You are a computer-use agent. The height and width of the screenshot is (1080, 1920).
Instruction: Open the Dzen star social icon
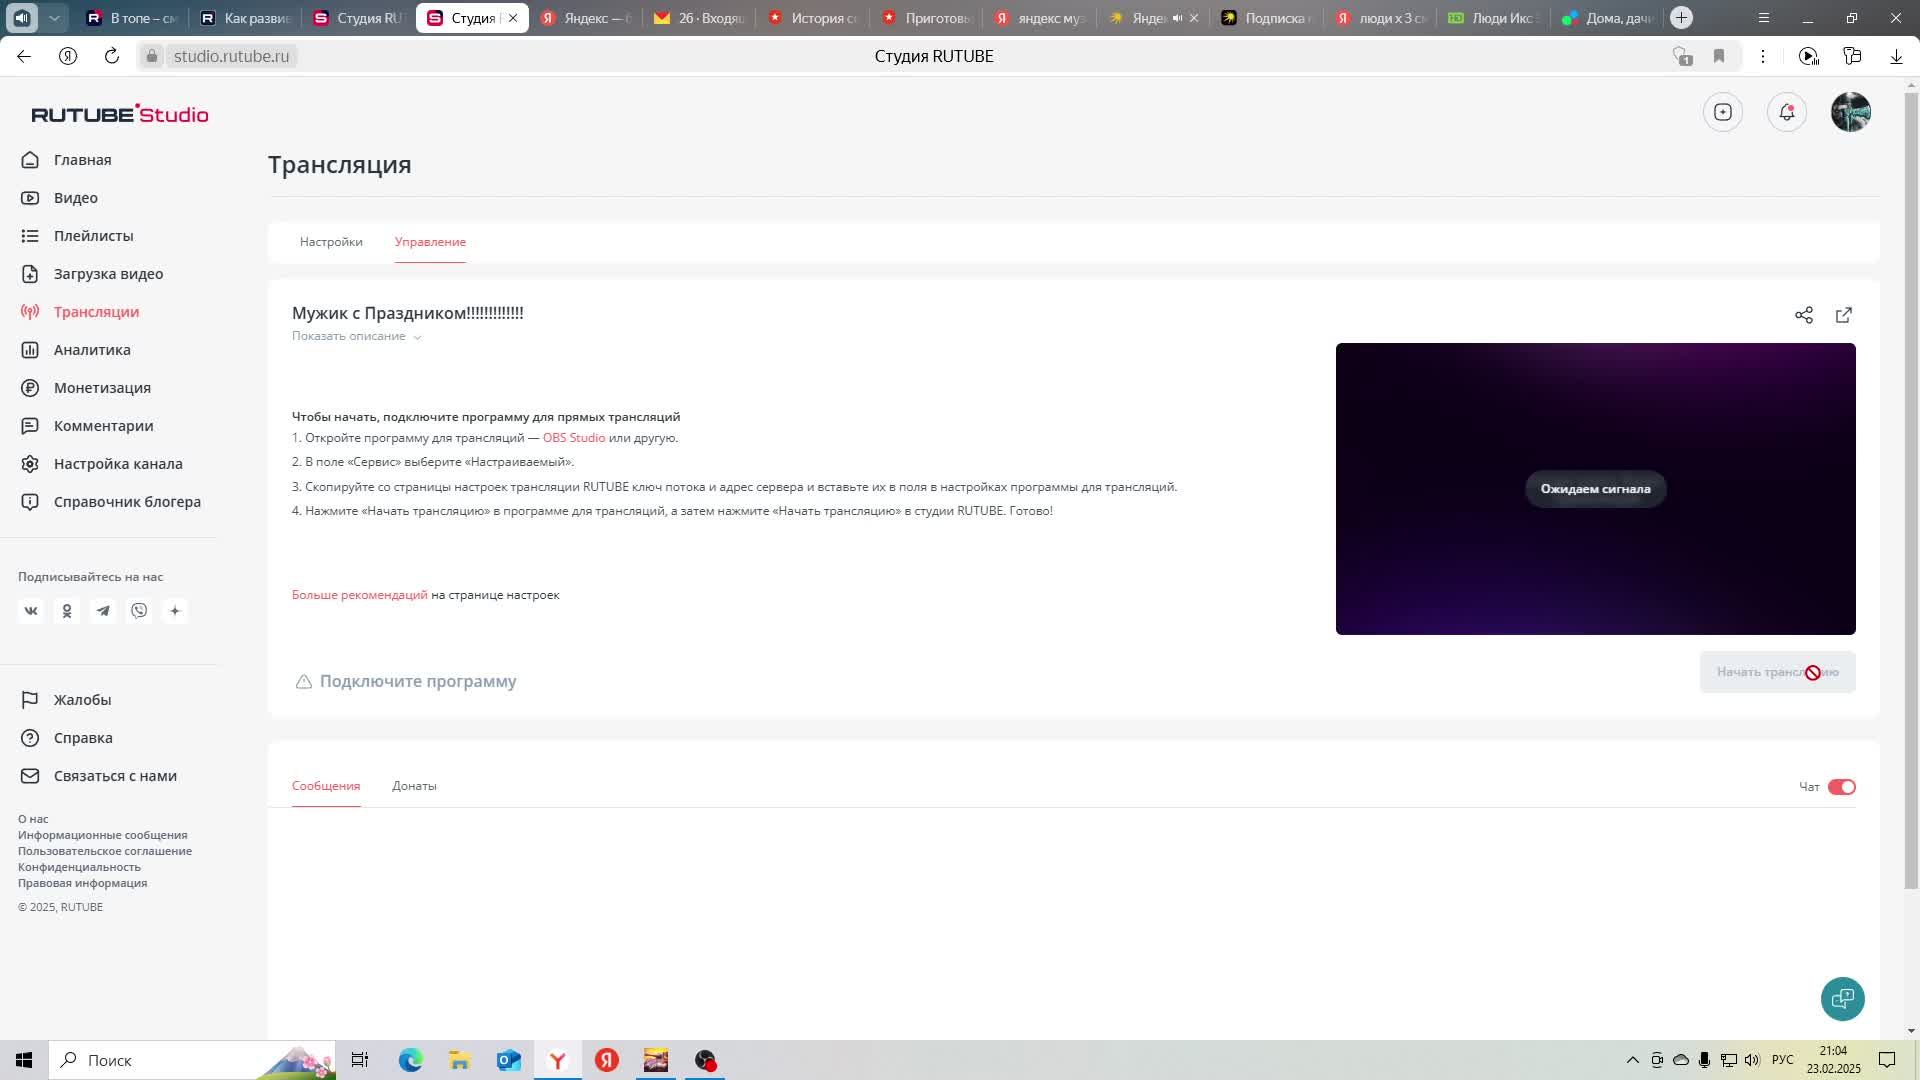[175, 611]
